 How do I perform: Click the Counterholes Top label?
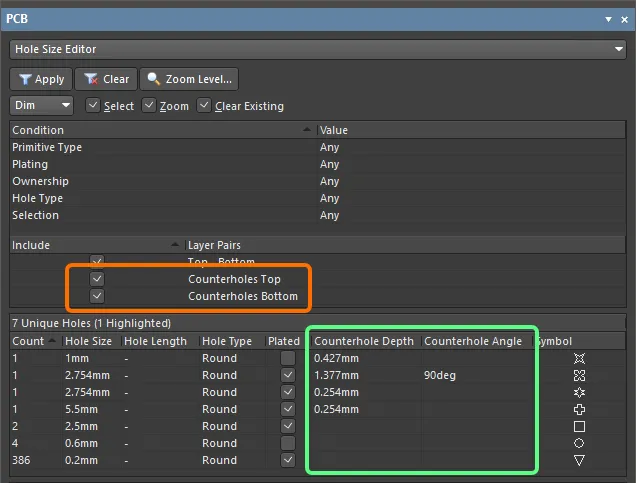pyautogui.click(x=234, y=279)
